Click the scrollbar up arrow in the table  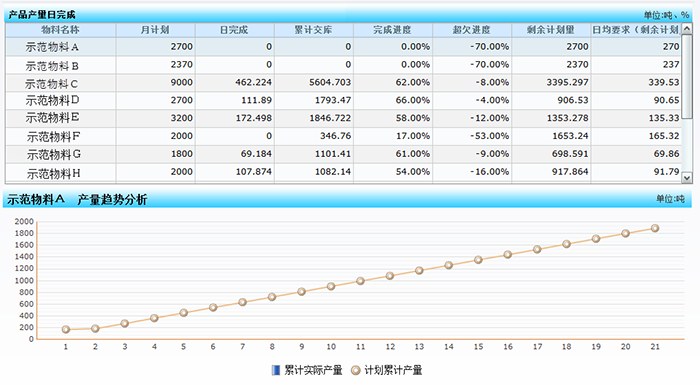point(687,29)
